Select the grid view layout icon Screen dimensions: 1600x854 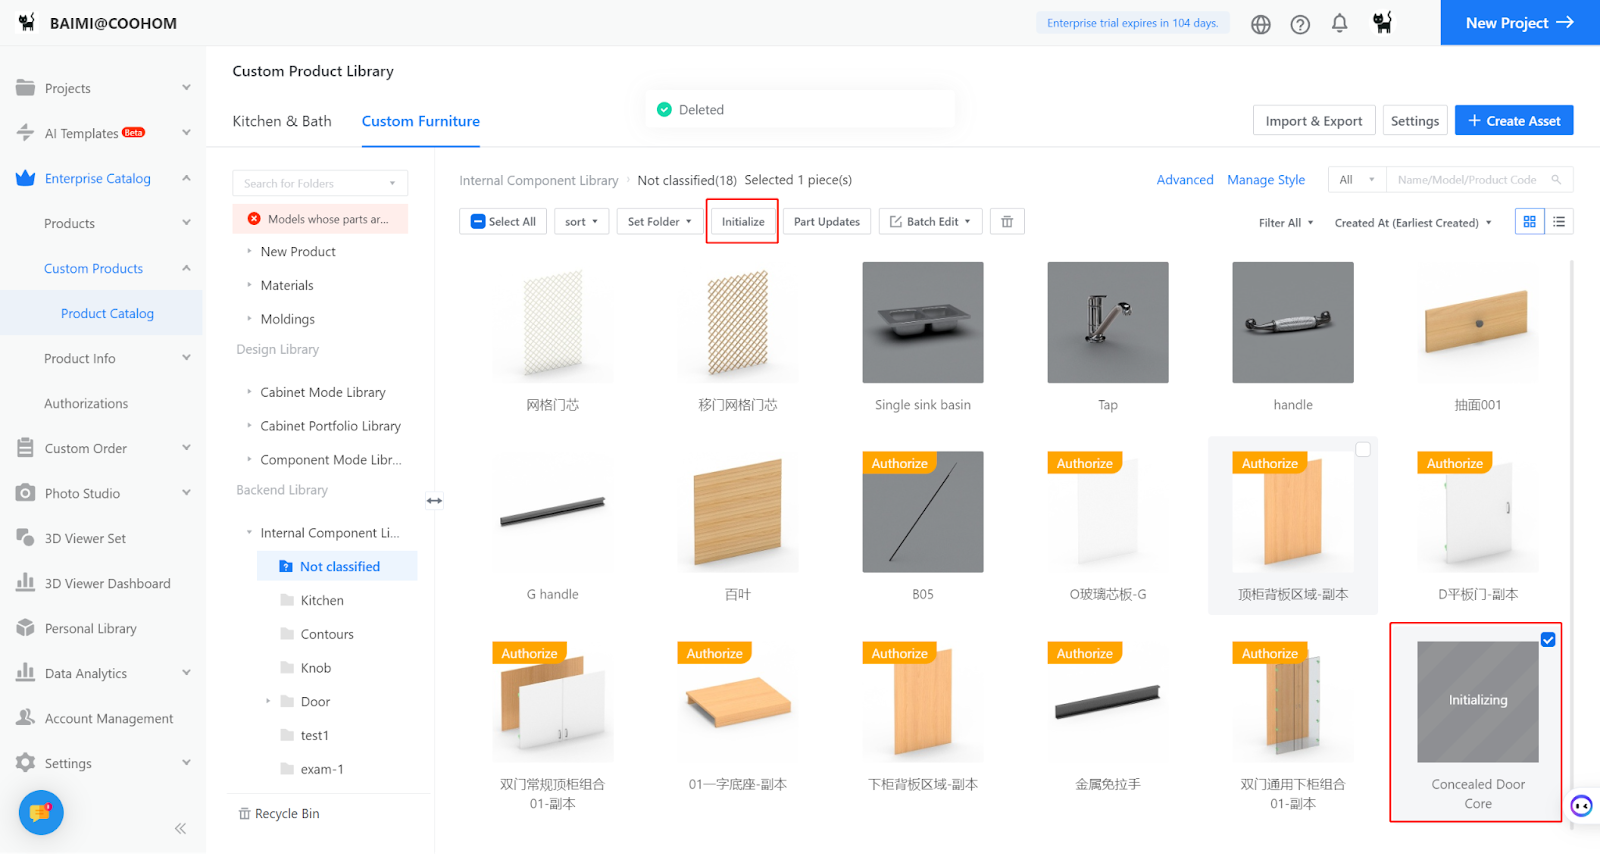point(1529,222)
